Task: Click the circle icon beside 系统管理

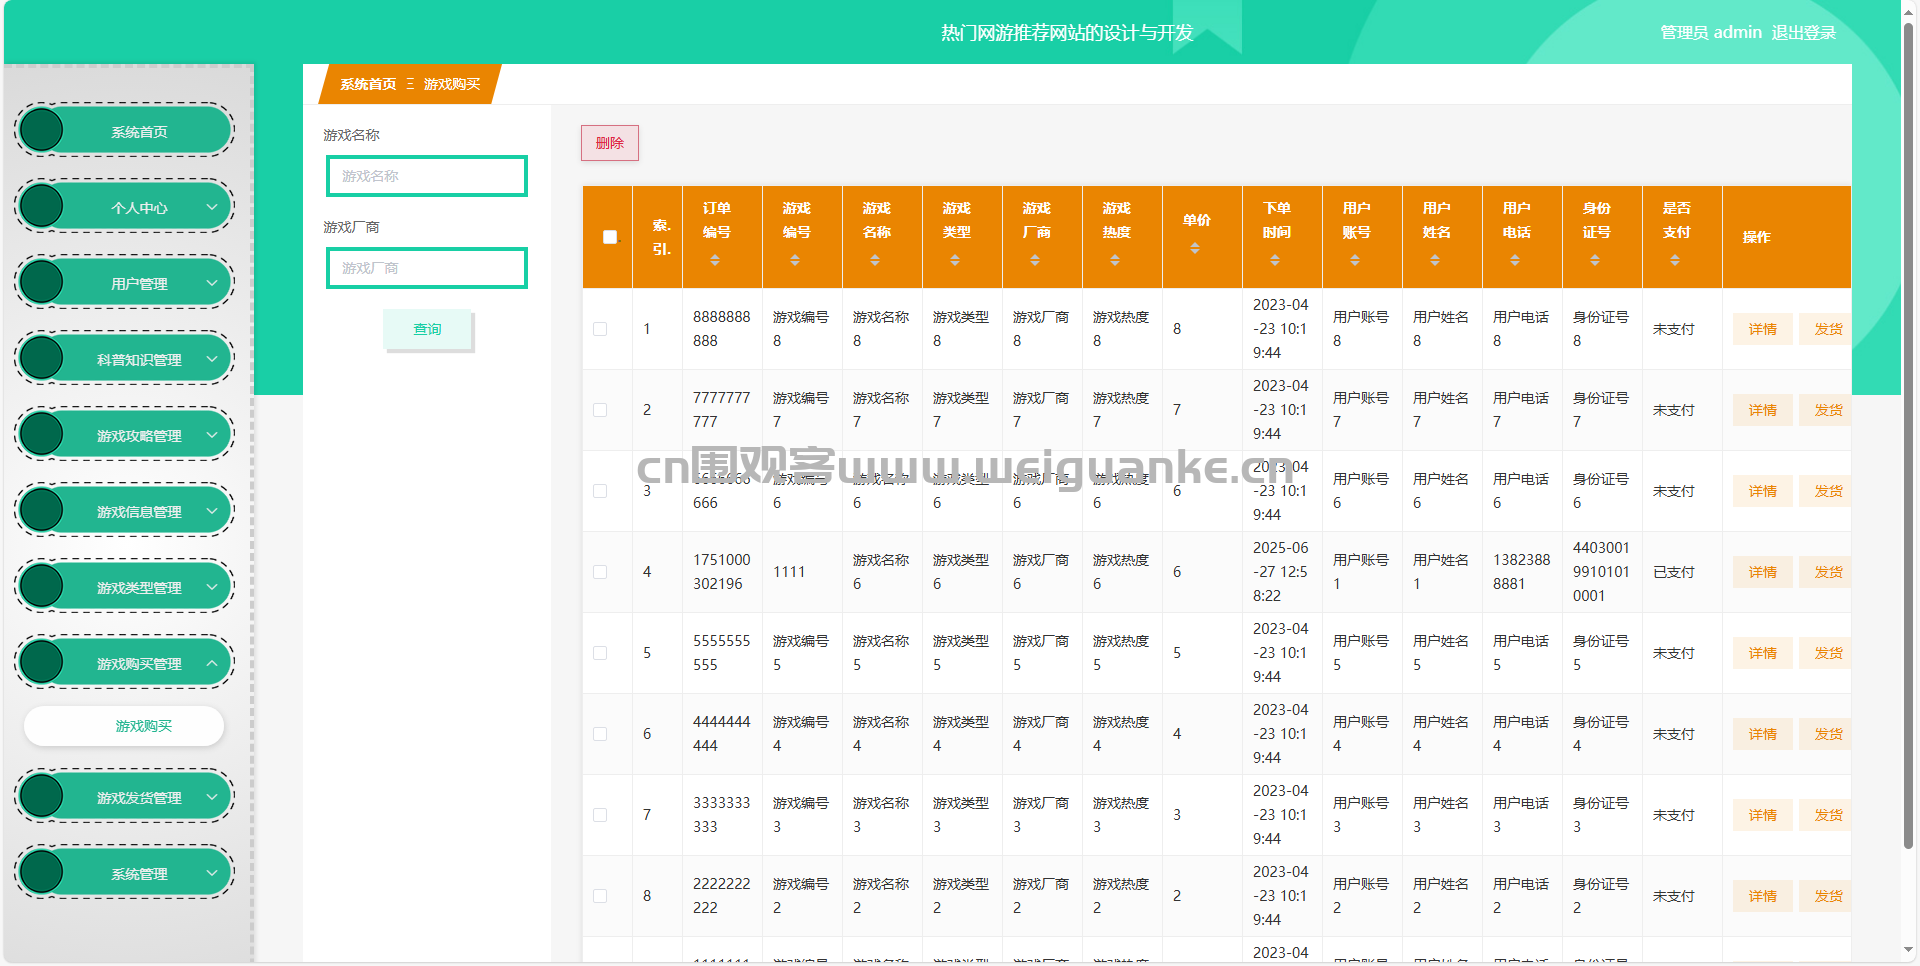Action: [42, 872]
